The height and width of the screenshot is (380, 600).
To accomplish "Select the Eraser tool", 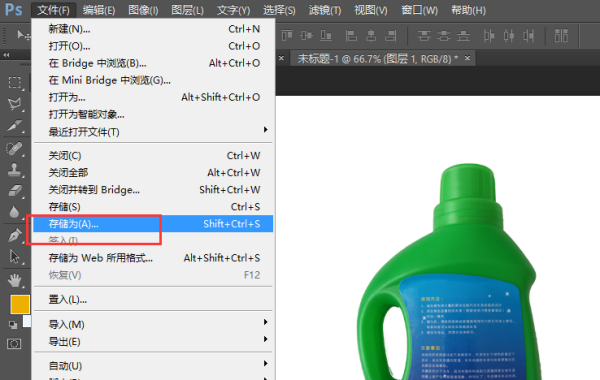I will point(15,191).
